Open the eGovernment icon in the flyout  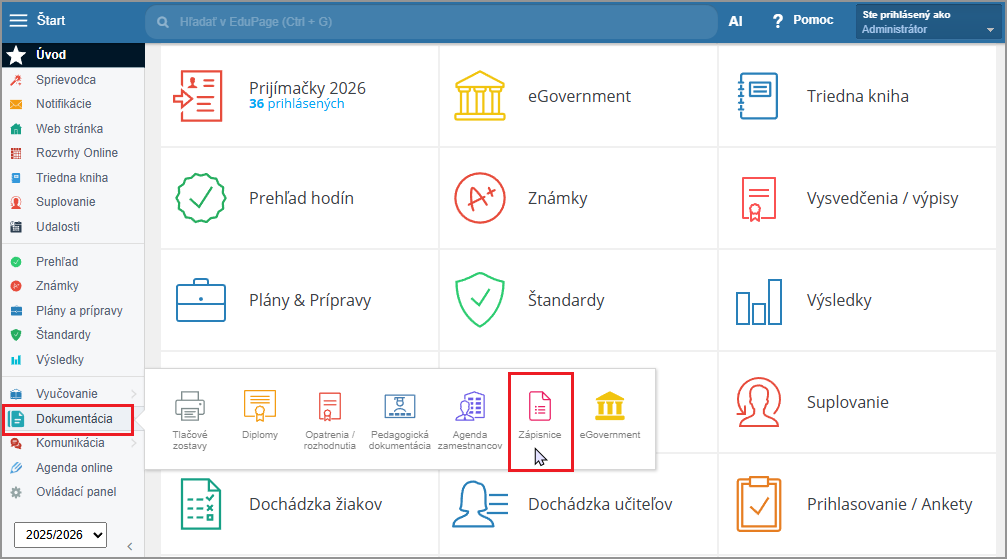[x=609, y=406]
